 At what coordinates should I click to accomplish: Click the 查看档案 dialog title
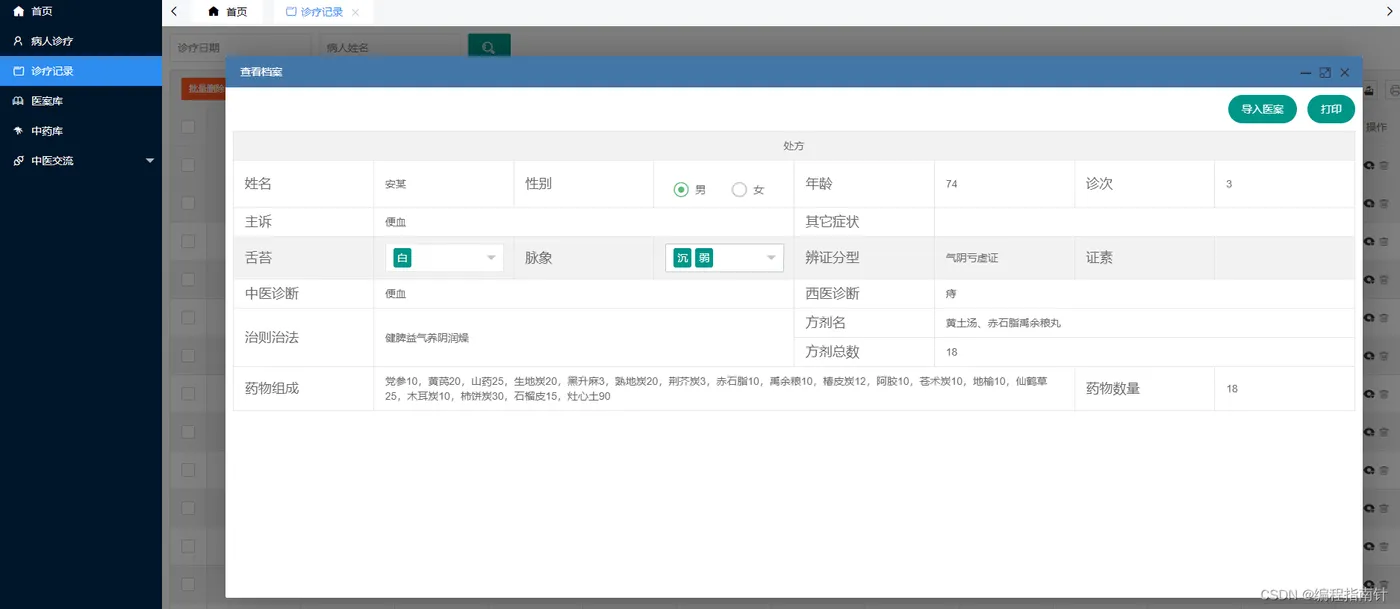point(261,72)
